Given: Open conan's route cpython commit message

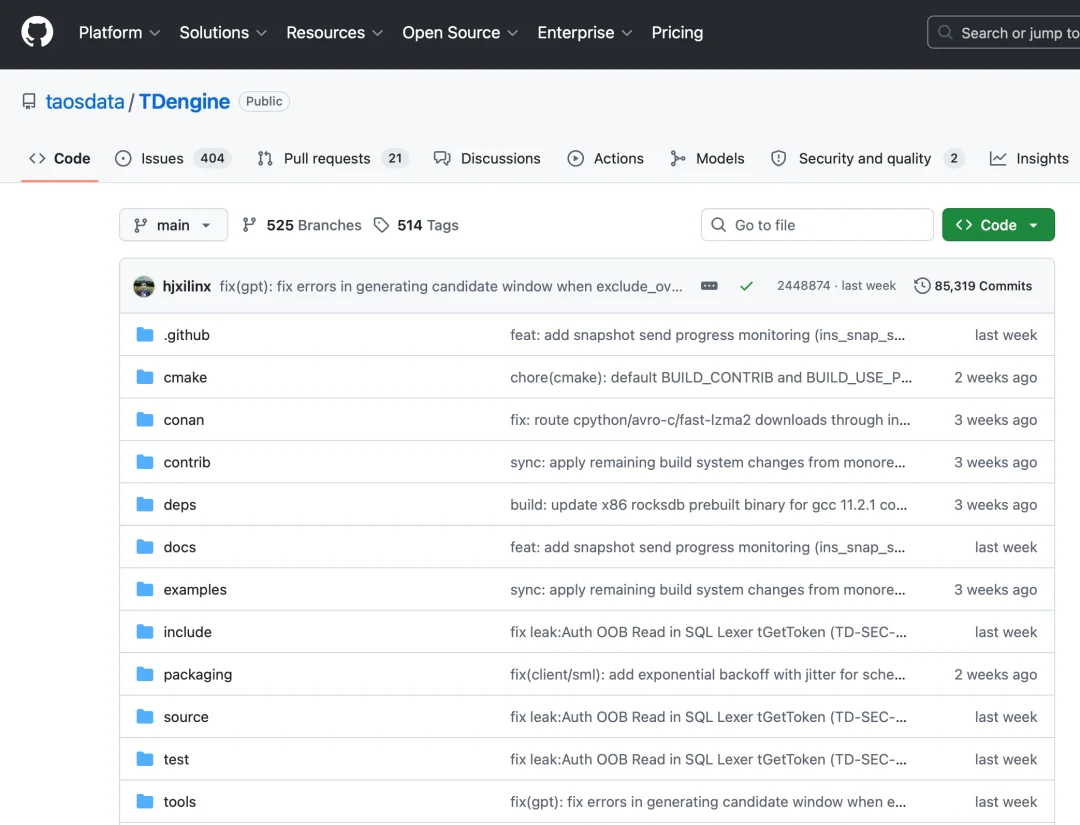Looking at the screenshot, I should tap(710, 420).
